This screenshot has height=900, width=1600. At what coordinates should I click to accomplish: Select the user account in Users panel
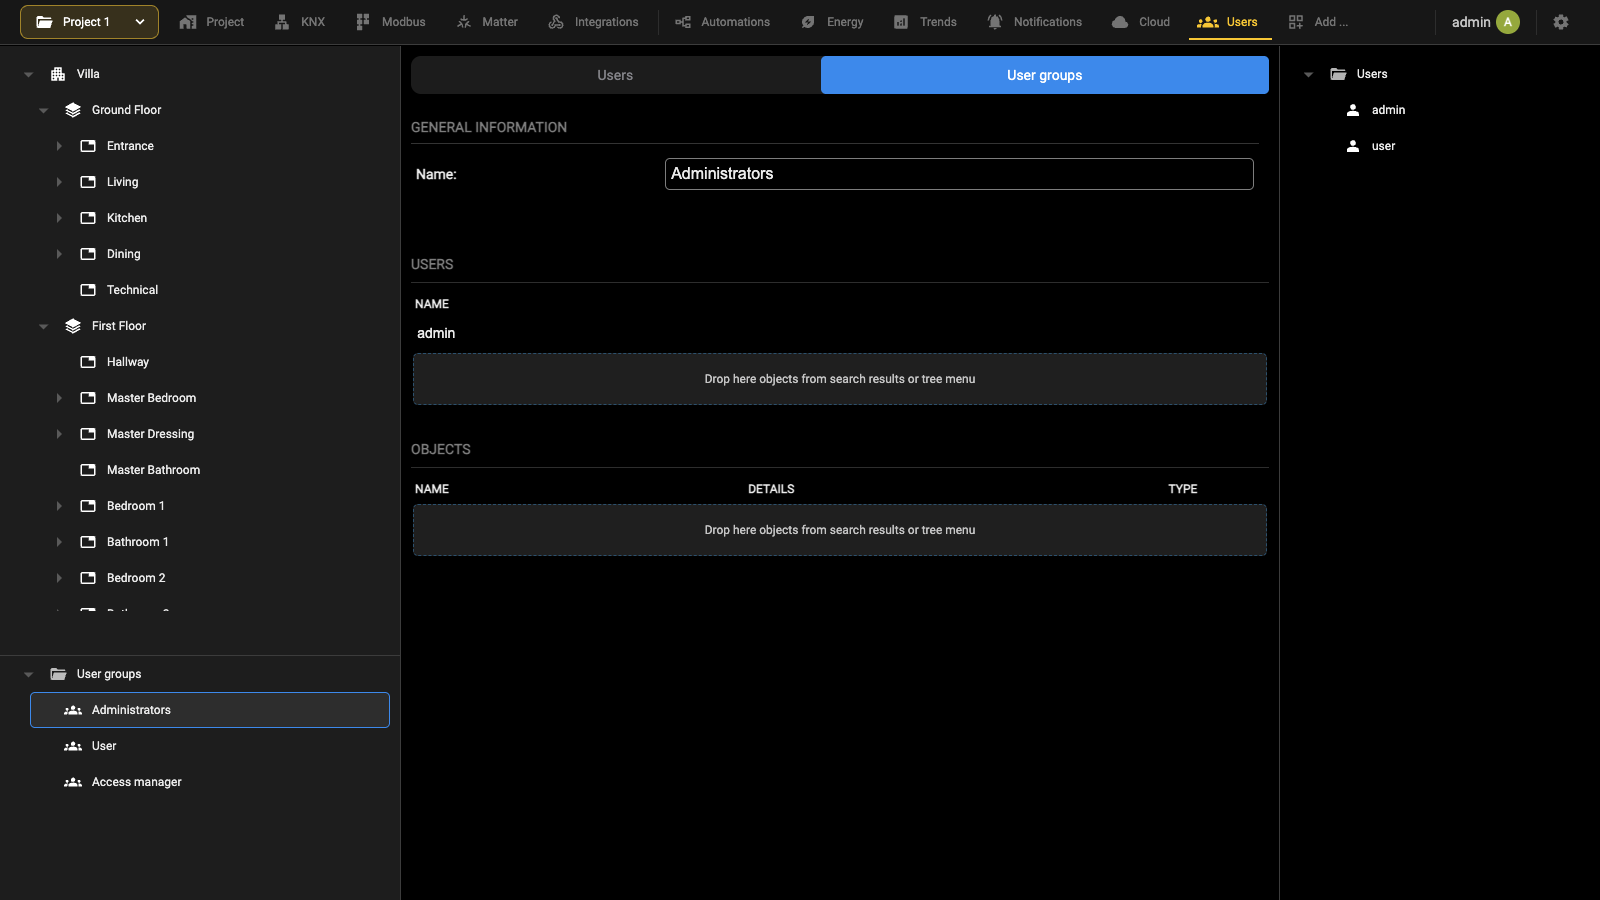click(1383, 146)
